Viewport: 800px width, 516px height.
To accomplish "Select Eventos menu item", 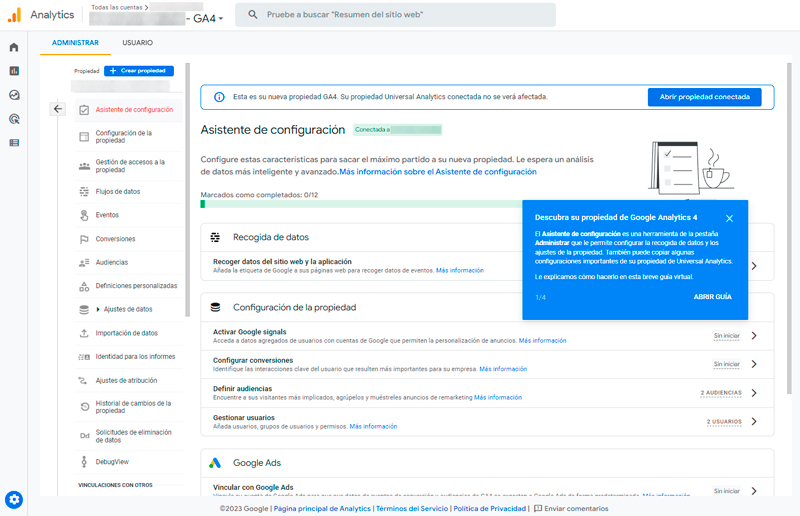I will [129, 215].
